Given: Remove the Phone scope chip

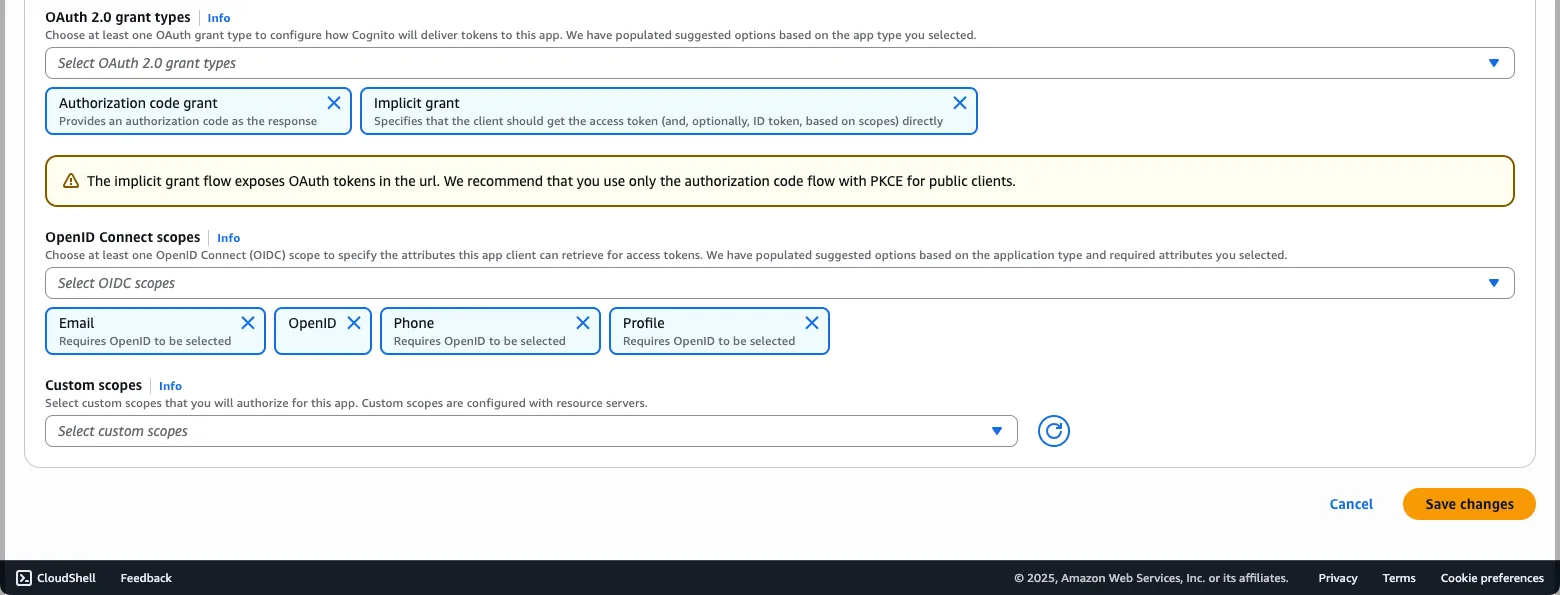Looking at the screenshot, I should pos(583,323).
